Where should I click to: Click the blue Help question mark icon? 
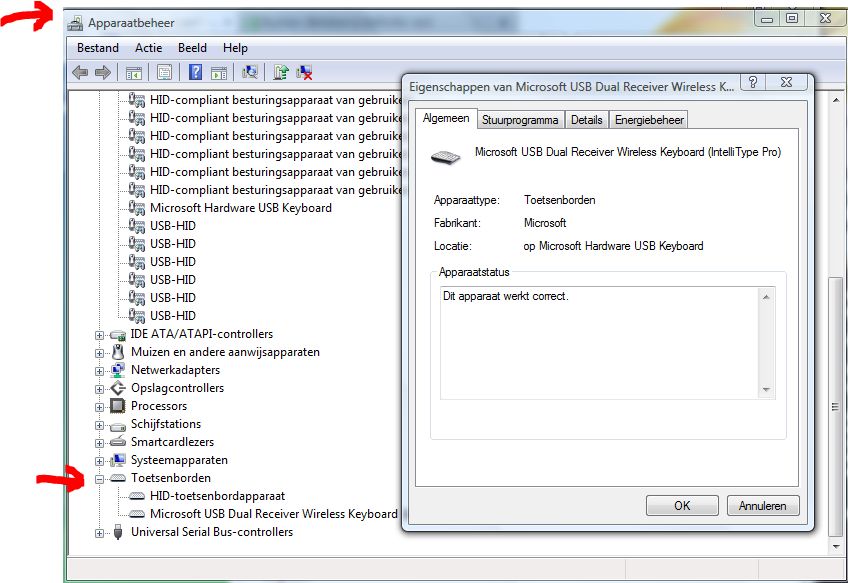(x=195, y=72)
